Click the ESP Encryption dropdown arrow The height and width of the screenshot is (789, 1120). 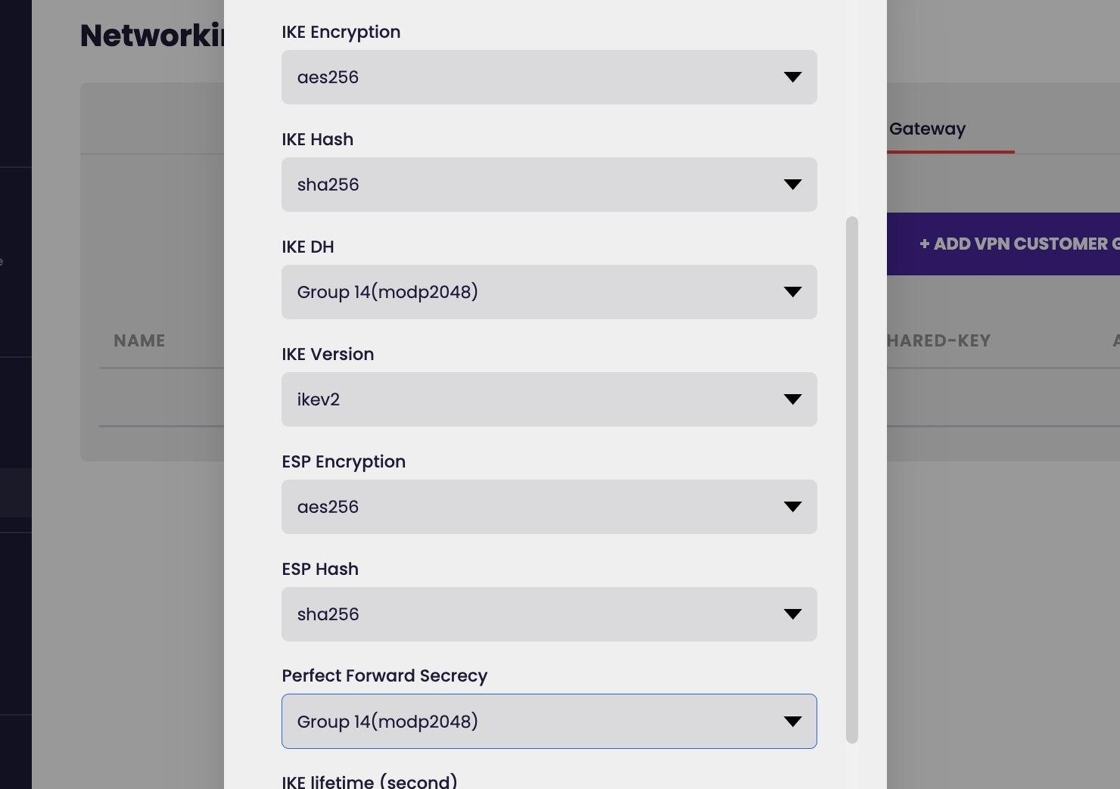click(792, 507)
